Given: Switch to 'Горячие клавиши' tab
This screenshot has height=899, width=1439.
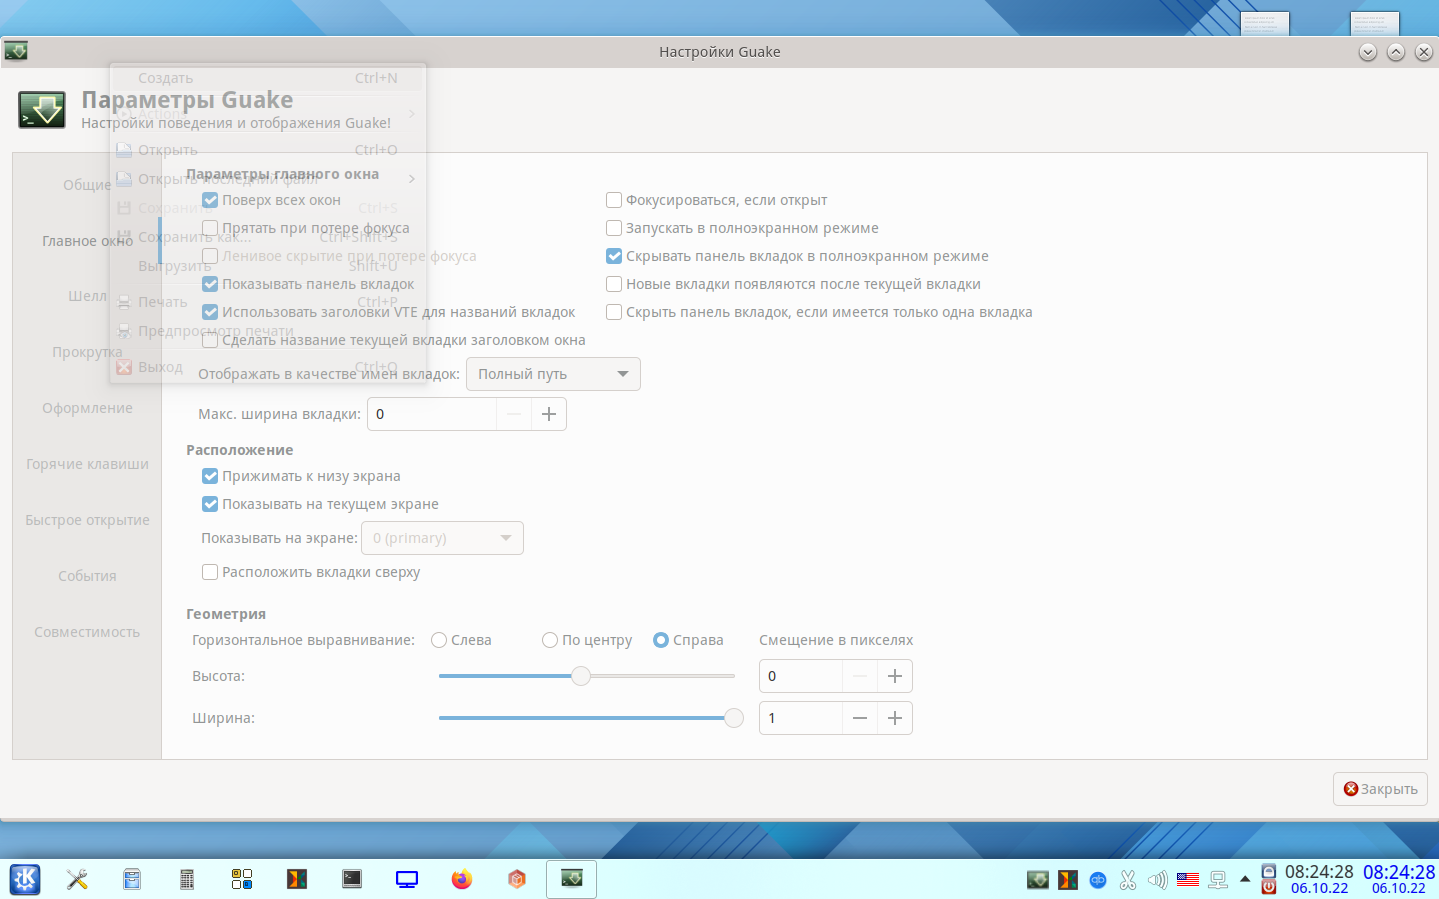Looking at the screenshot, I should point(87,464).
